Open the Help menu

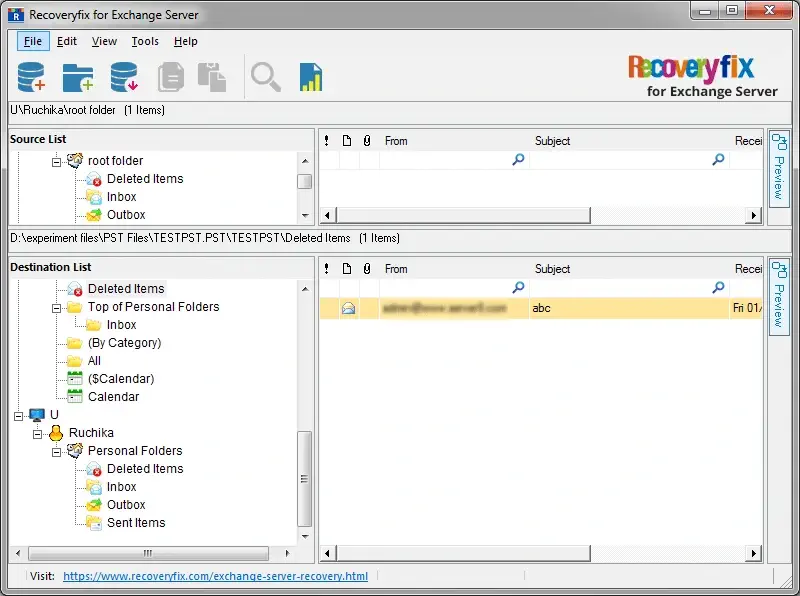pos(185,41)
